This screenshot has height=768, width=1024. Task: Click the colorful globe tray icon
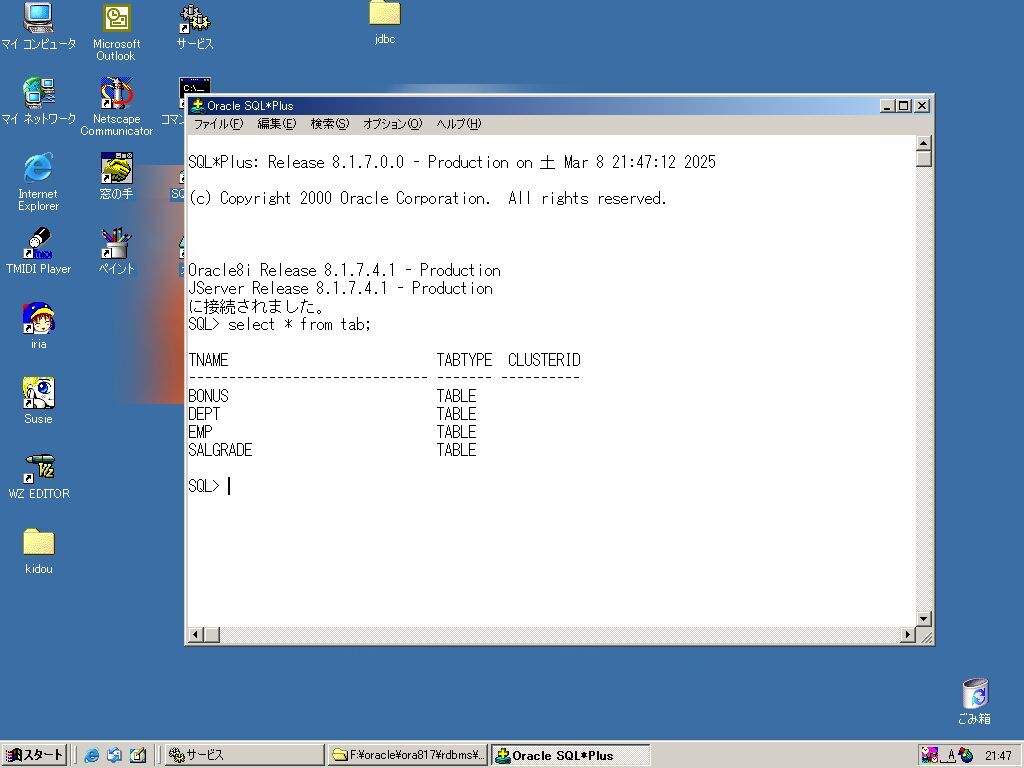tap(966, 756)
